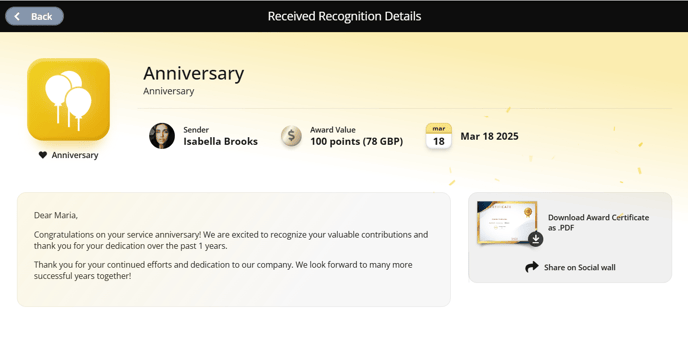Click the Received Recognition Details title
Viewport: 688px width, 361px height.
(x=344, y=16)
